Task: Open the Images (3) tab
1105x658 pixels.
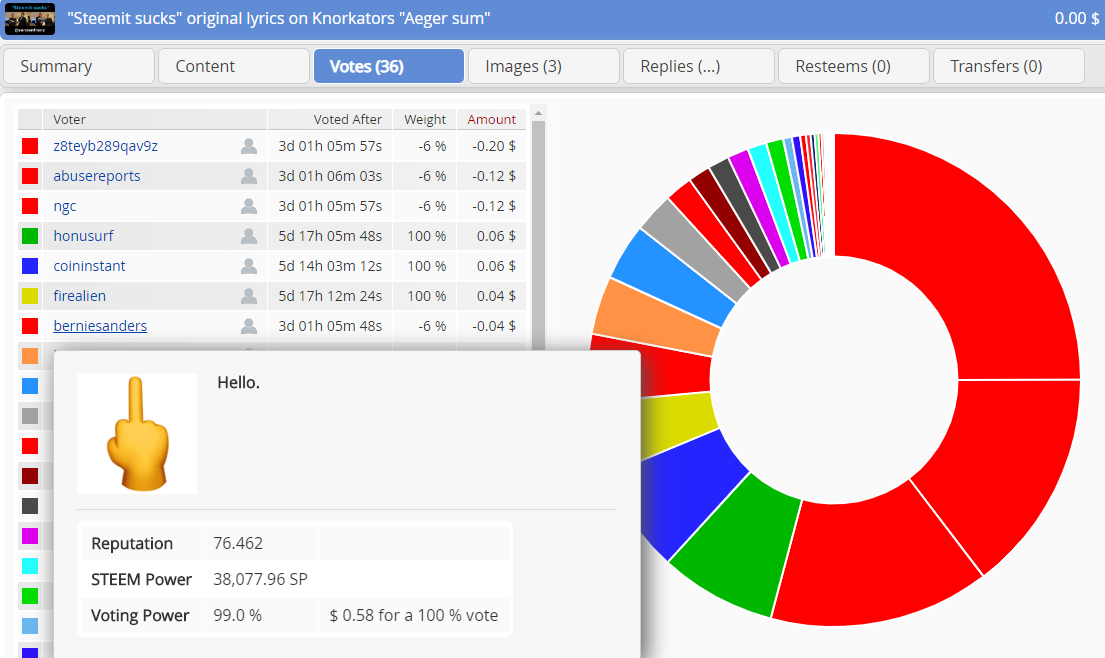Action: point(544,66)
